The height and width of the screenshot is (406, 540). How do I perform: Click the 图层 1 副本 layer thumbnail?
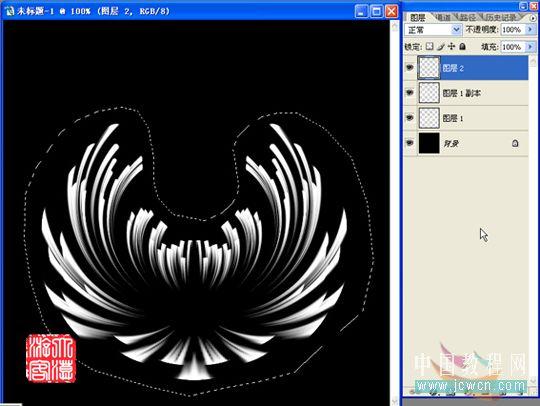(429, 93)
